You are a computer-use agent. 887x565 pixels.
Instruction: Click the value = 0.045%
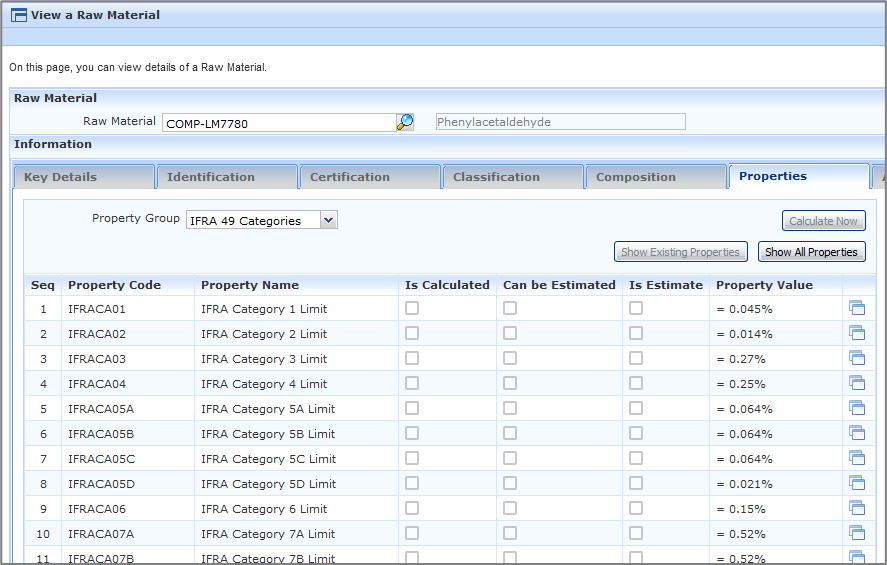744,309
